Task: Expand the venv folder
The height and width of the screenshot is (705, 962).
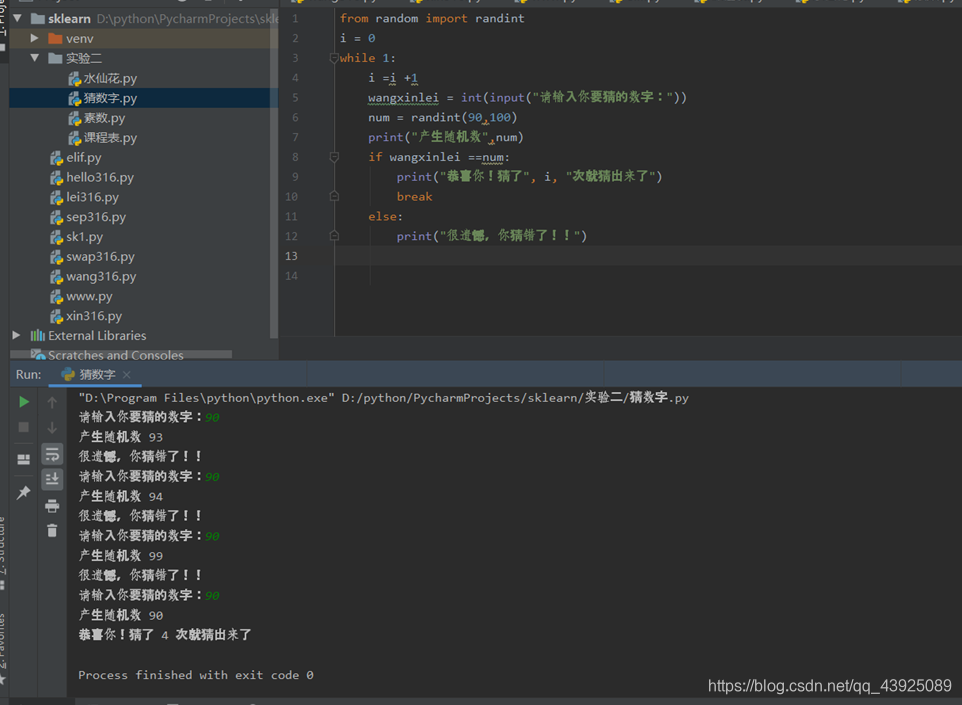Action: point(35,38)
